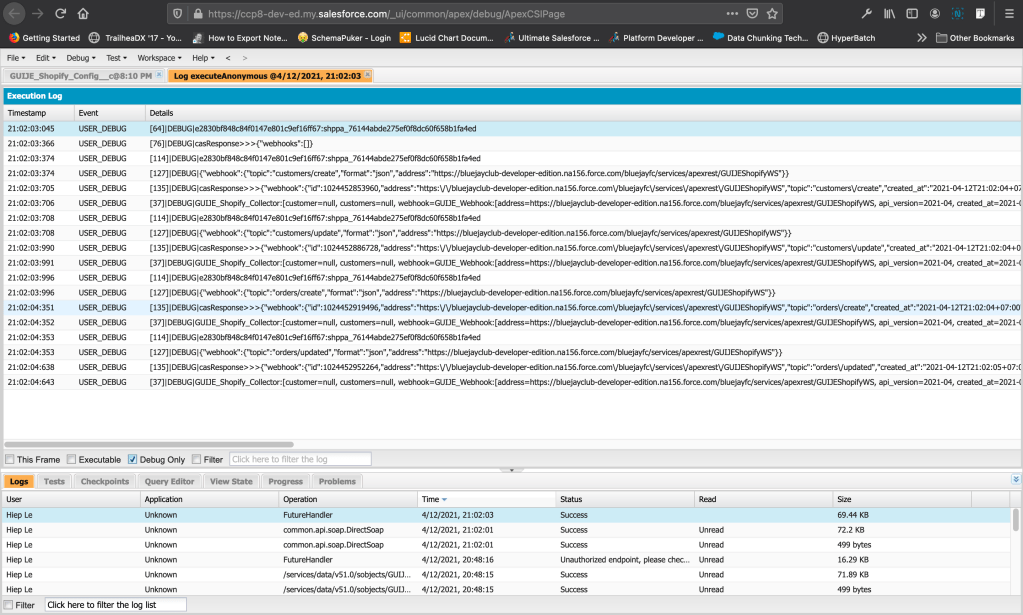Click the back arrow in console menu bar
The image size is (1023, 615).
[228, 58]
